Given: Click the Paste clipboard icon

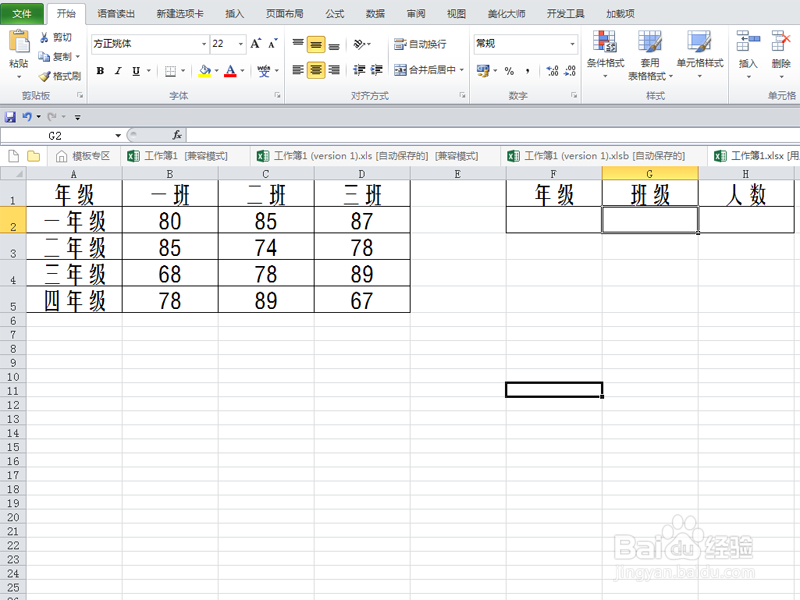Looking at the screenshot, I should [x=19, y=42].
